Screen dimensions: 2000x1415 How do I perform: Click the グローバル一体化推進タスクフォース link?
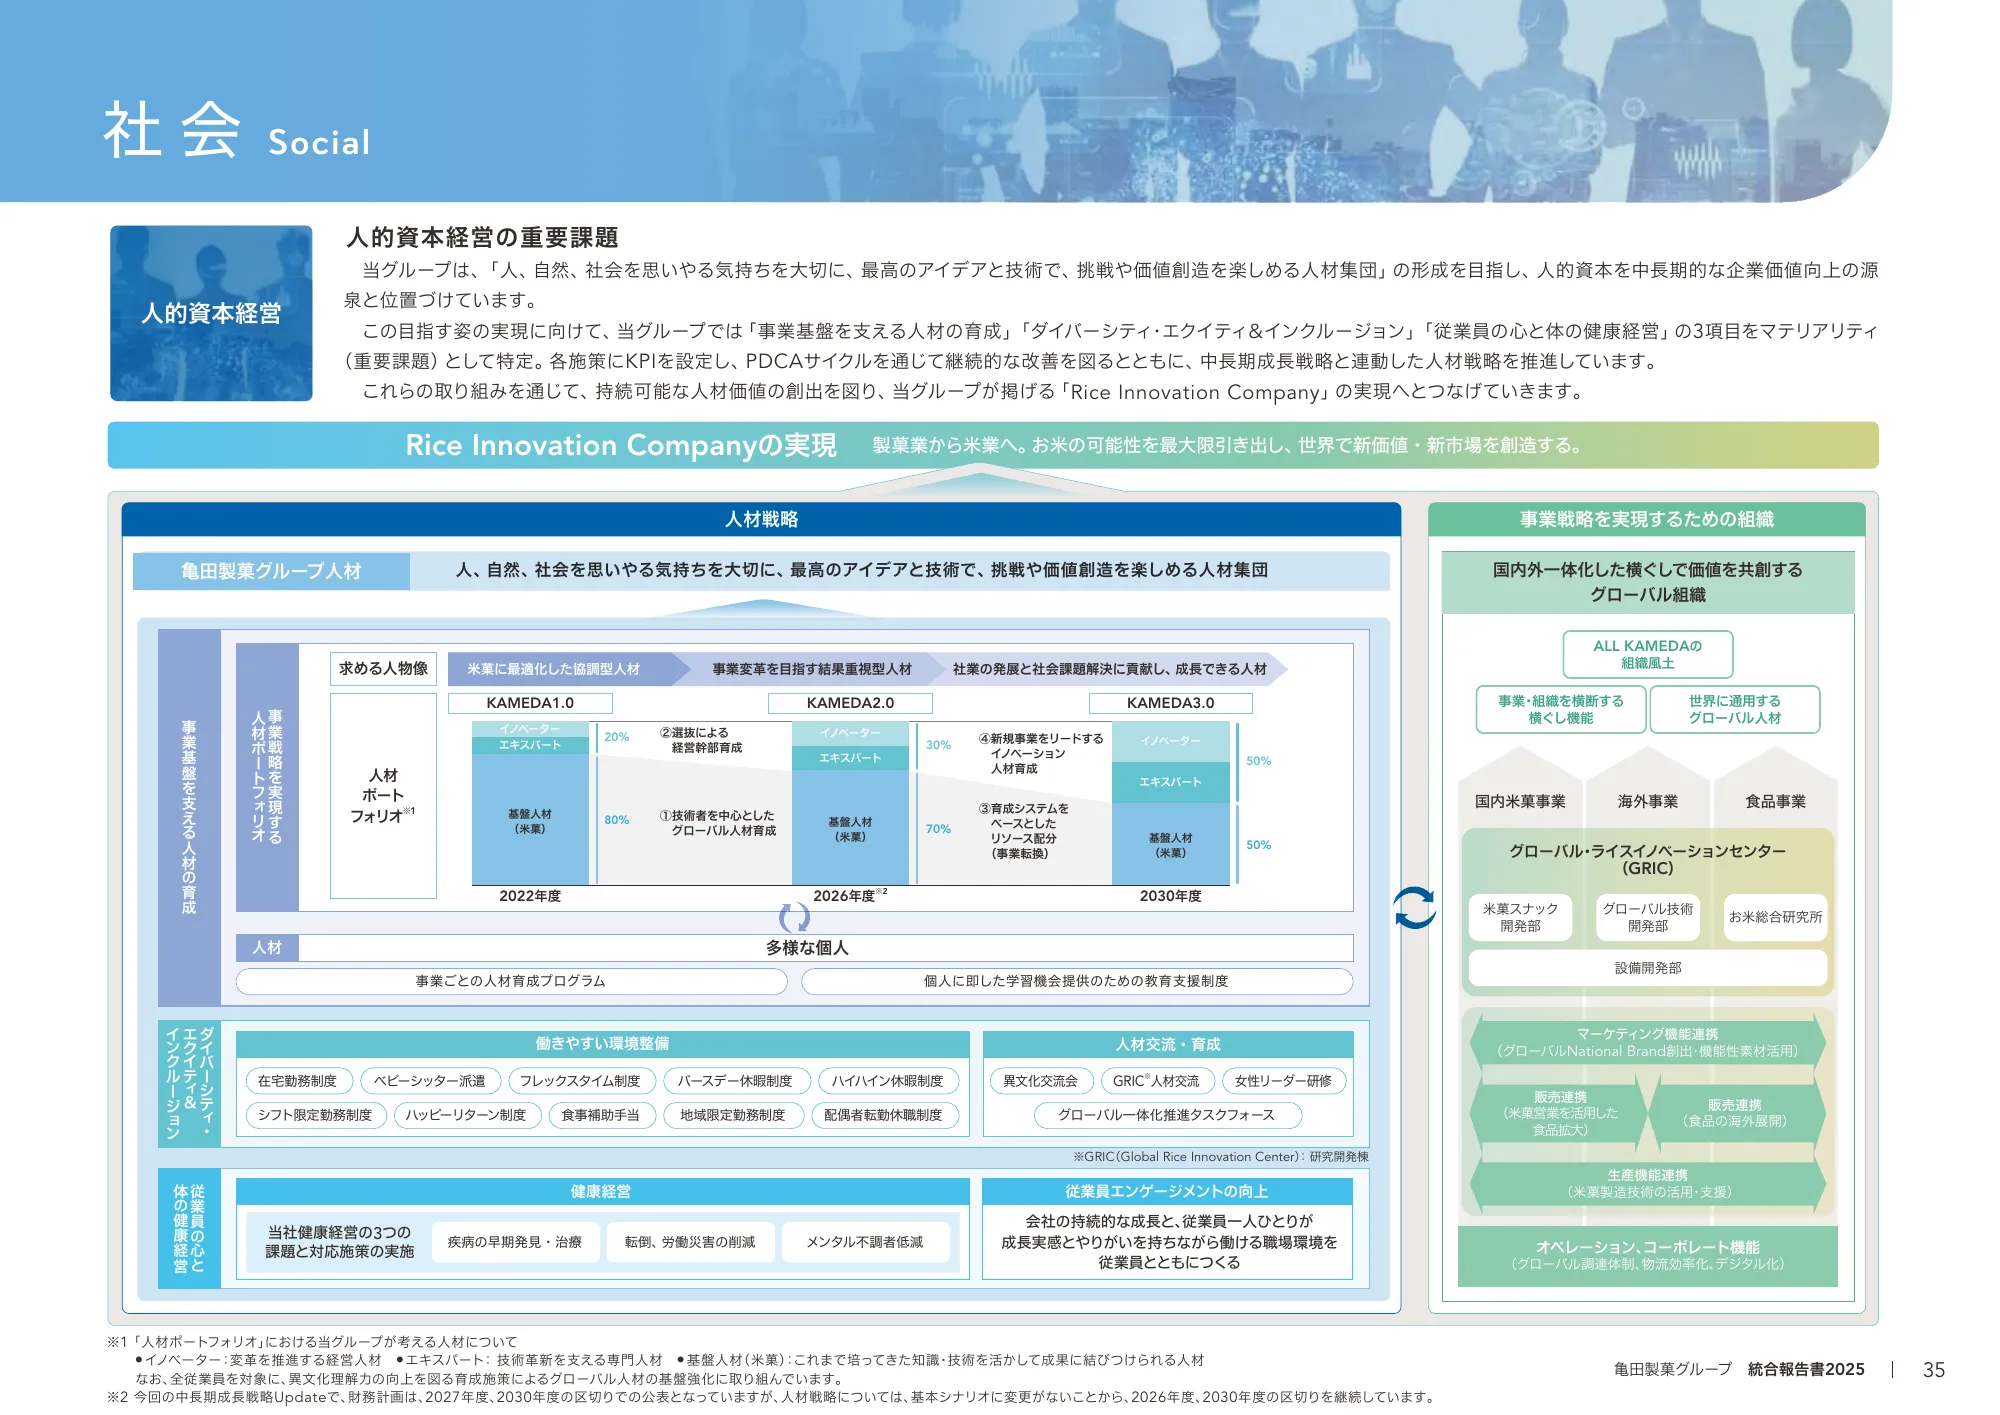(x=1168, y=1113)
